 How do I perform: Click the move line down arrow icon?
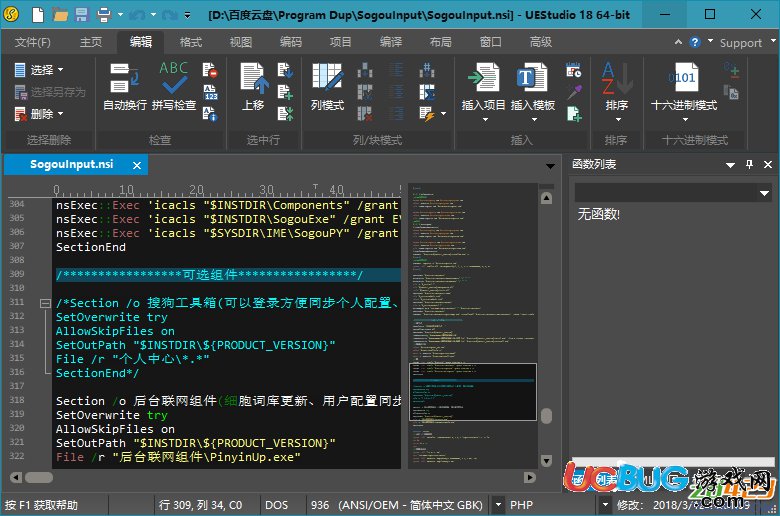pyautogui.click(x=285, y=70)
